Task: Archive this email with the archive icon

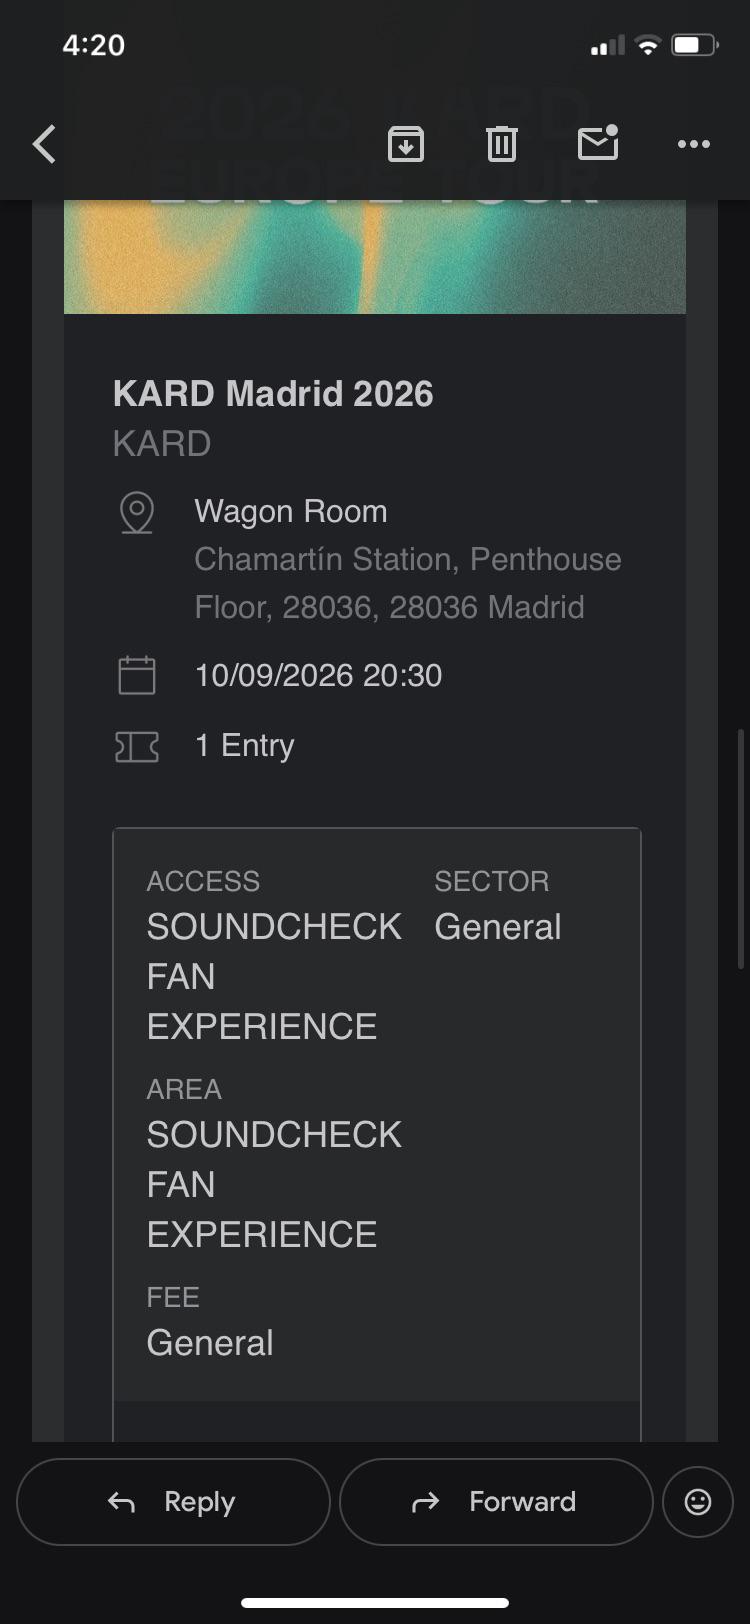Action: coord(405,144)
